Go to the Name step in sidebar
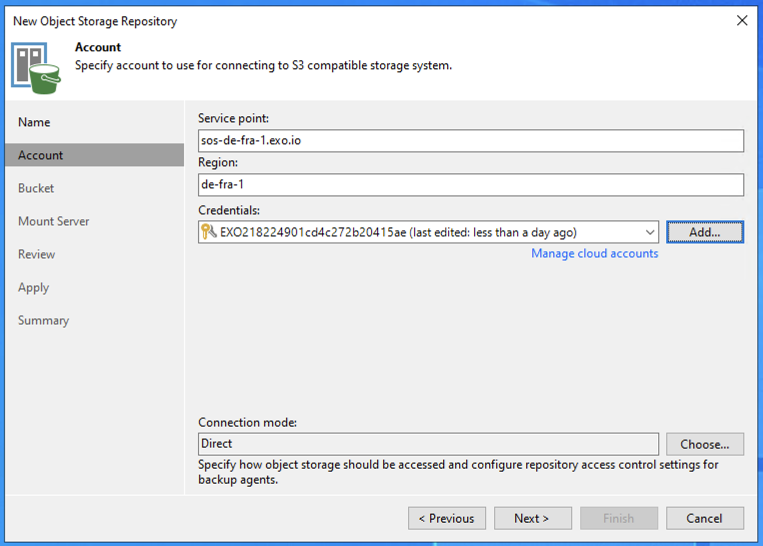 (34, 122)
